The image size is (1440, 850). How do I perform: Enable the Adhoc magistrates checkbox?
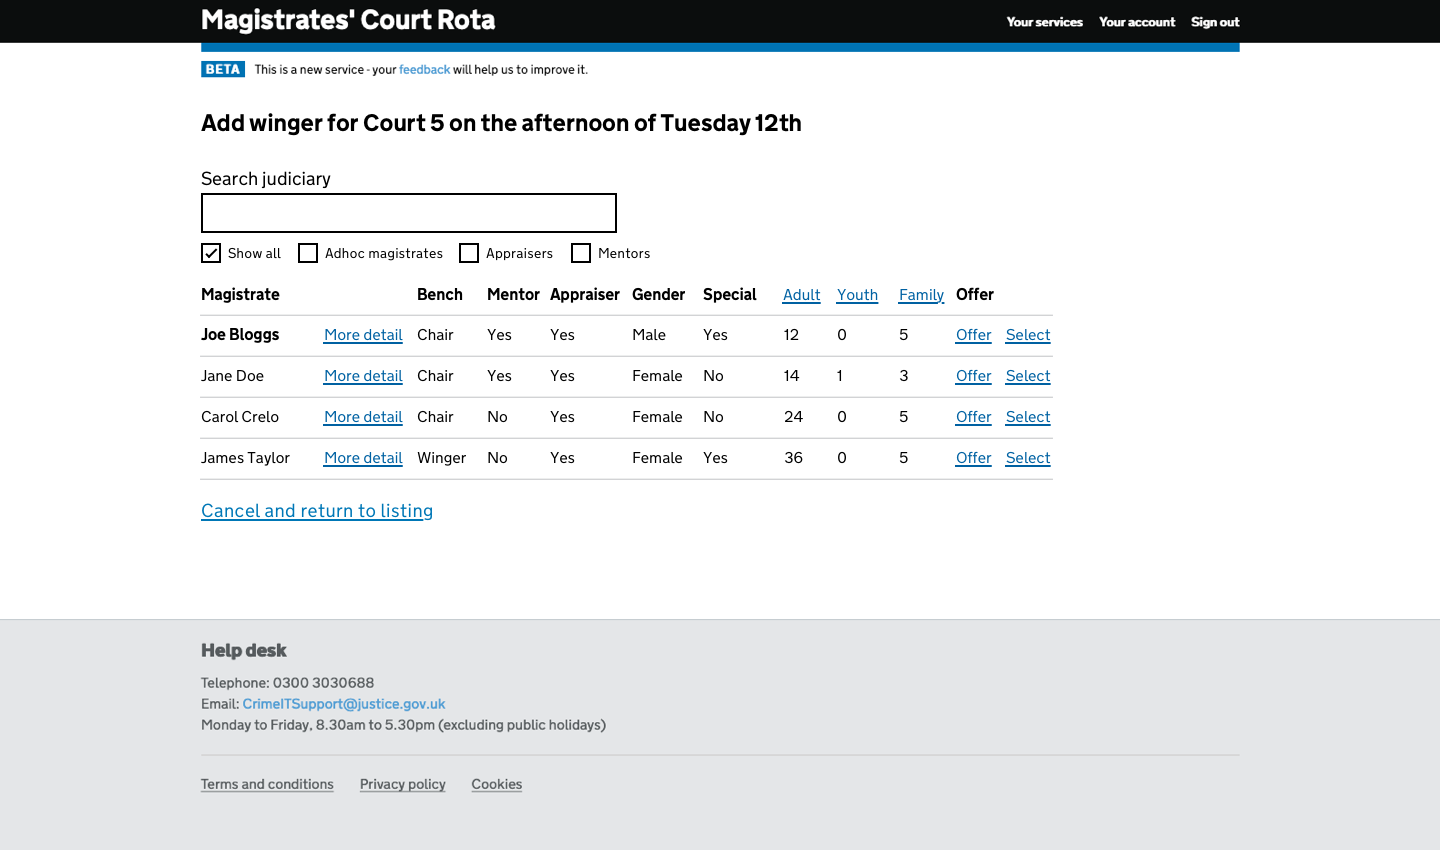pyautogui.click(x=308, y=253)
